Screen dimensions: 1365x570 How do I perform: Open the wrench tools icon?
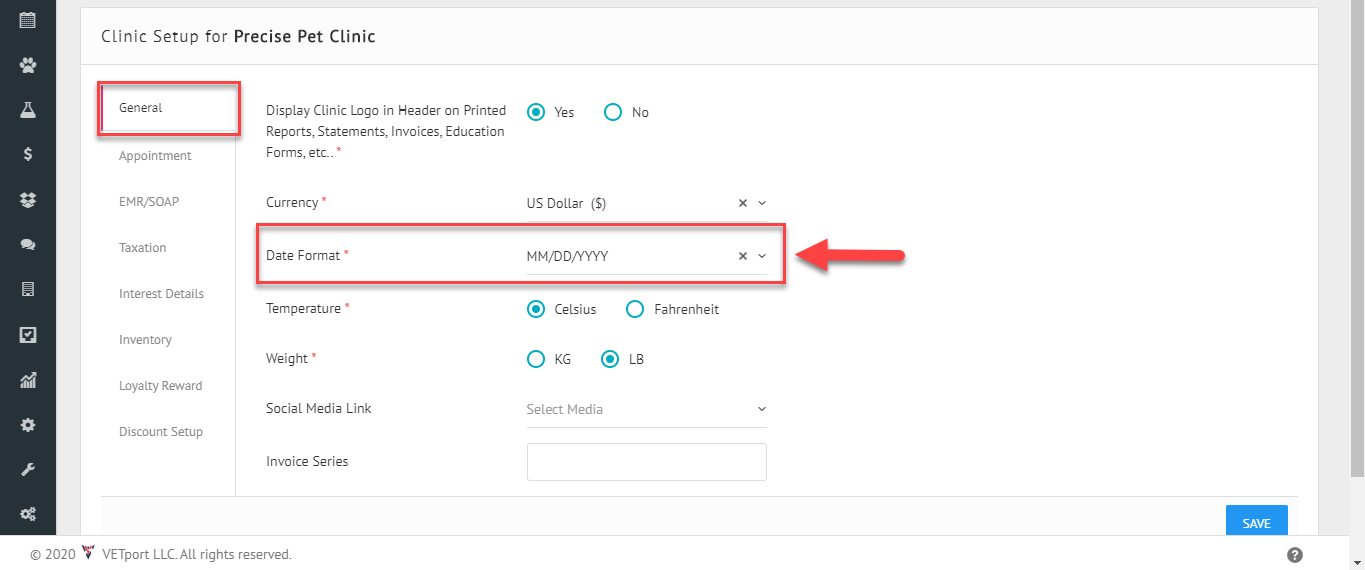coord(28,469)
